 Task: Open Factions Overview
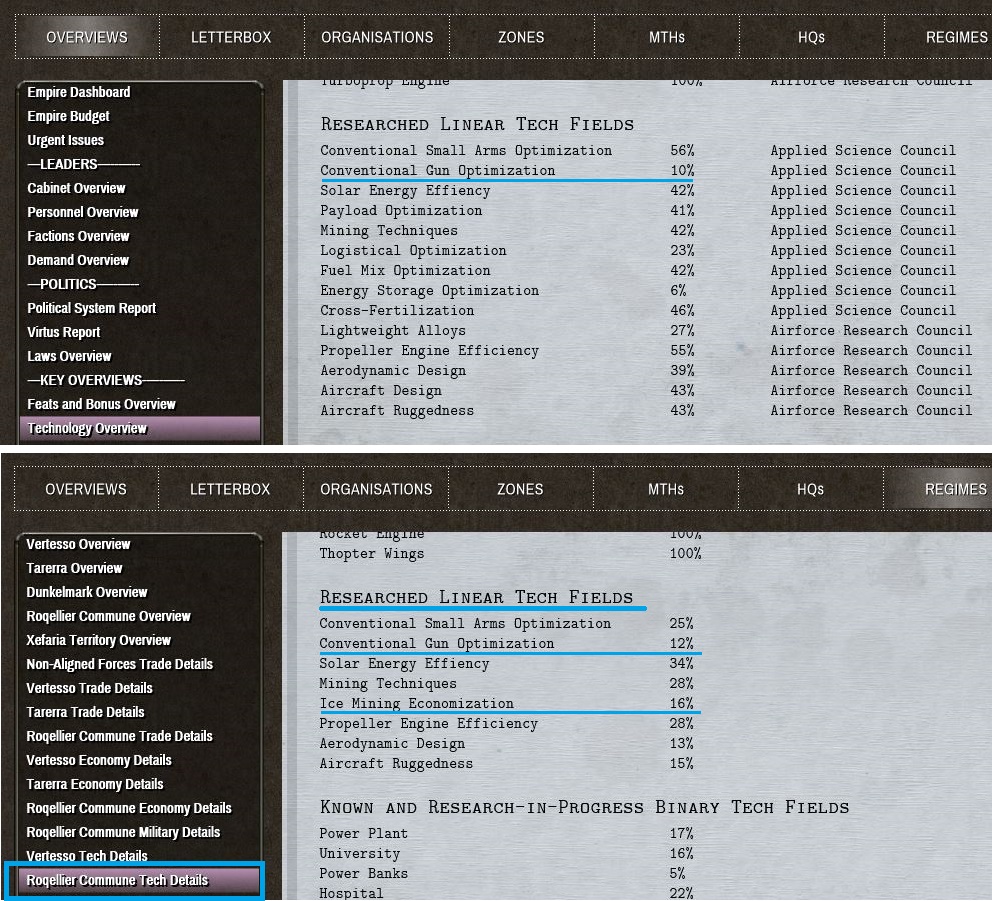[78, 237]
